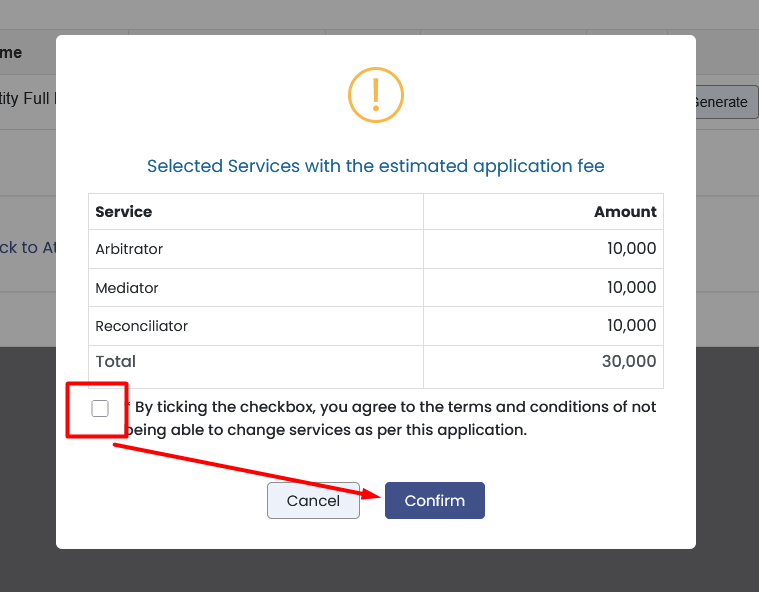Click the selected services heading text
Viewport: 759px width, 592px height.
pos(376,166)
